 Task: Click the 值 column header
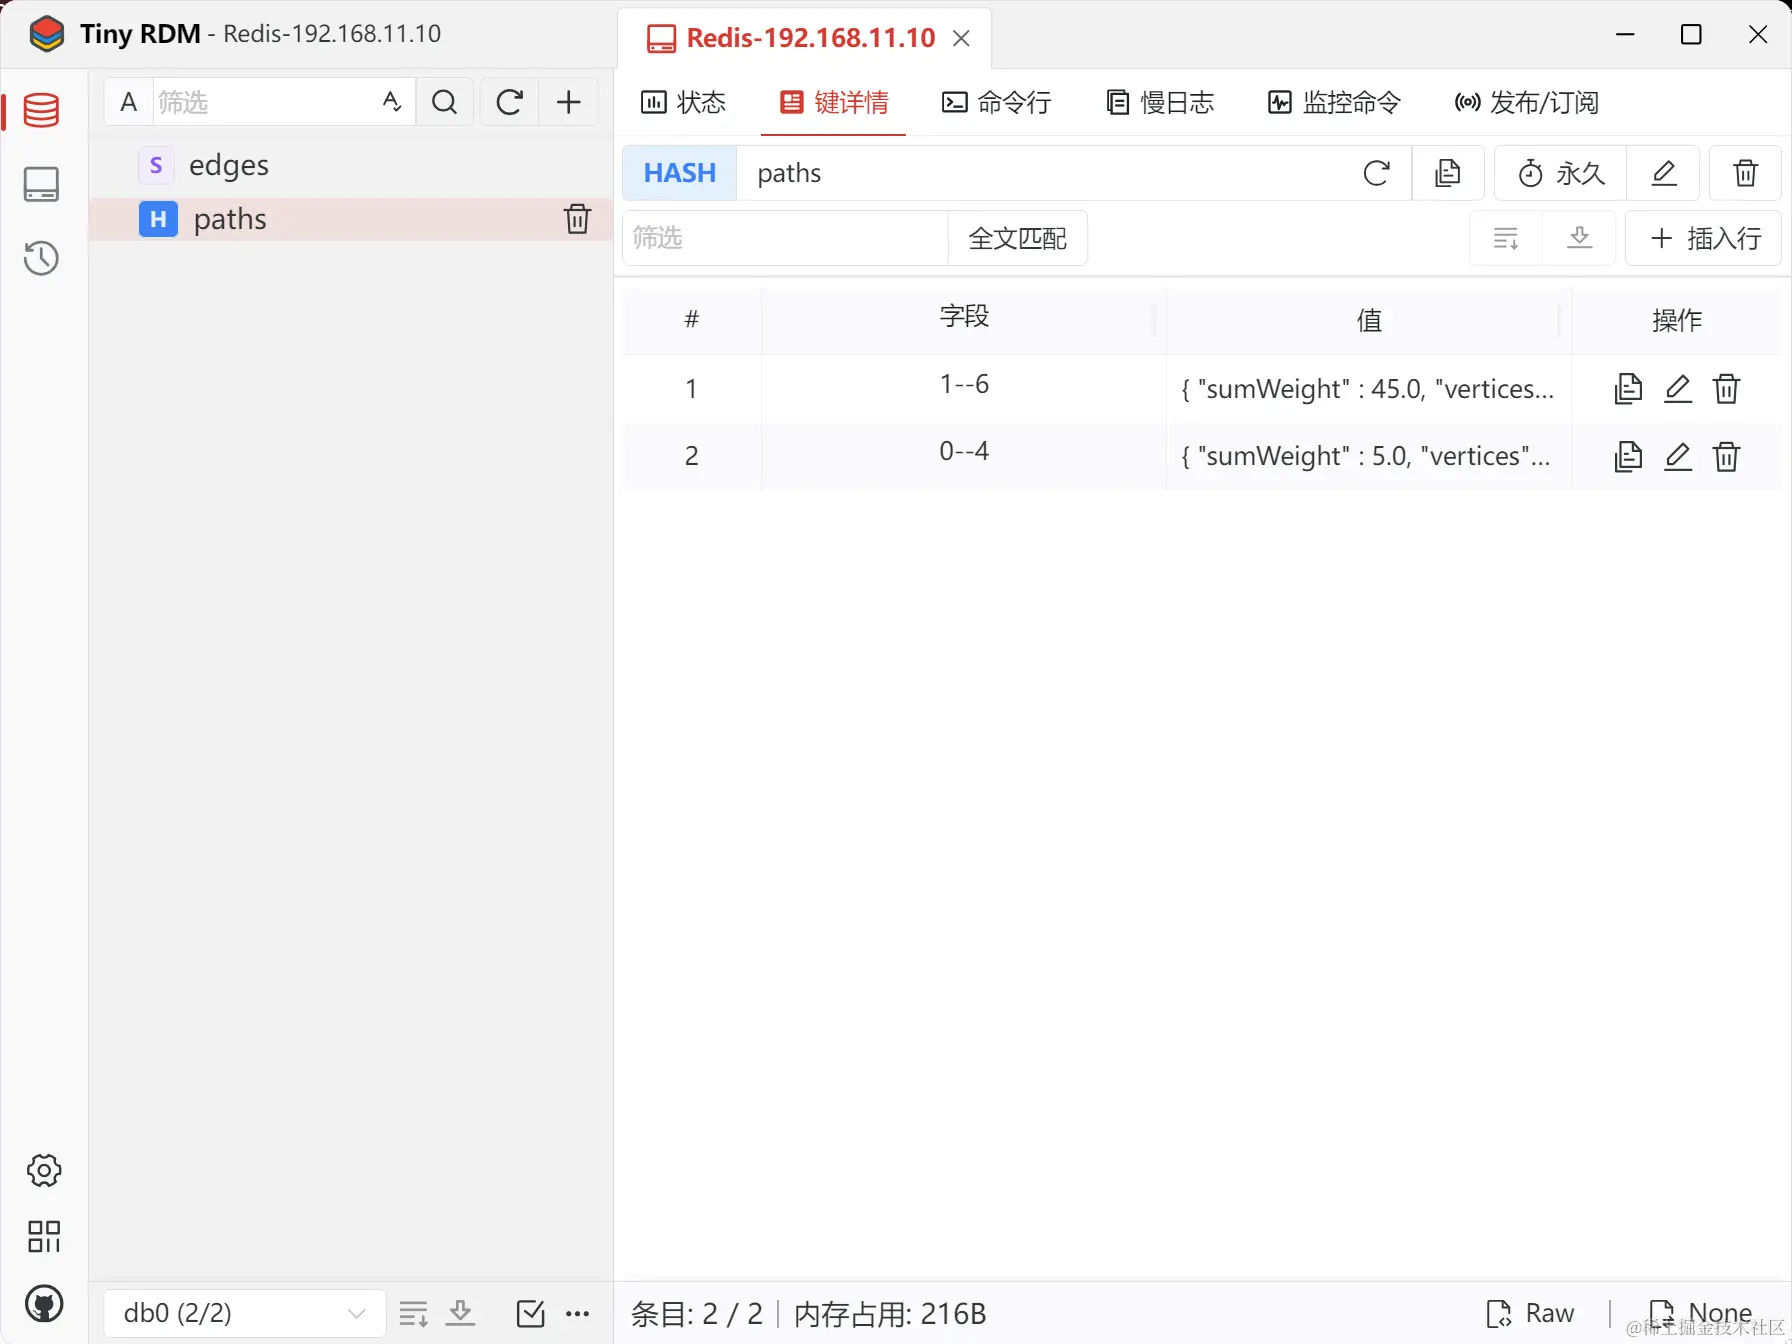tap(1369, 319)
